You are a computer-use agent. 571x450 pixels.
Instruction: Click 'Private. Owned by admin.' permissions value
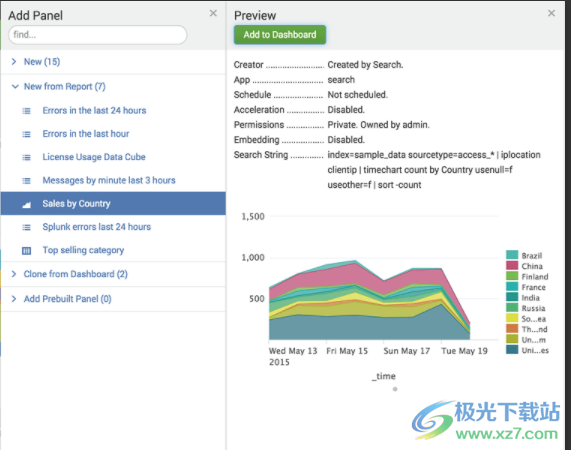(379, 125)
